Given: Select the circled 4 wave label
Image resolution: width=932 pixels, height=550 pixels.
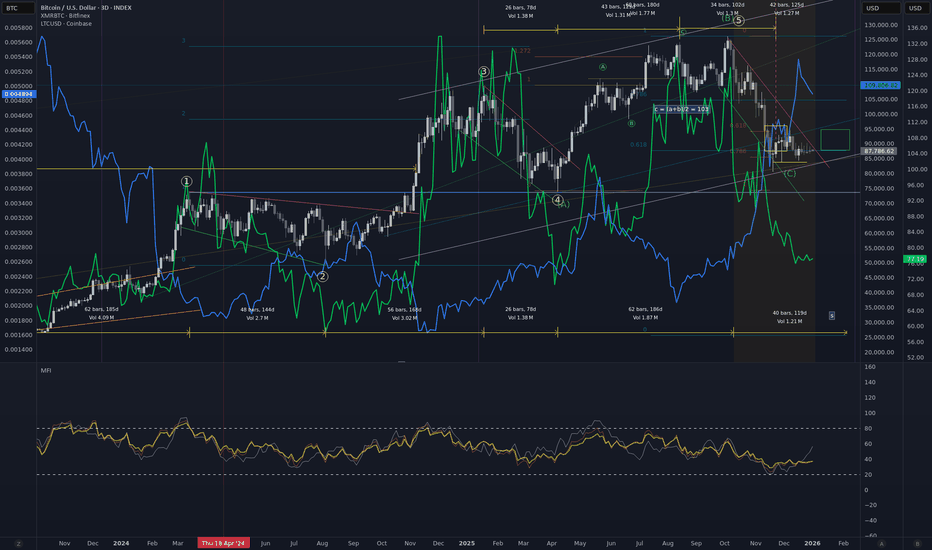Looking at the screenshot, I should click(557, 200).
